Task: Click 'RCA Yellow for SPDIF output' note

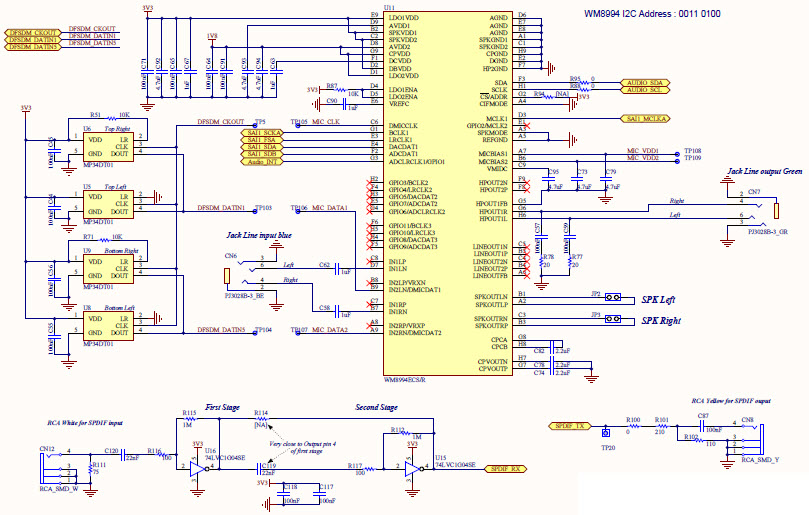Action: 731,400
